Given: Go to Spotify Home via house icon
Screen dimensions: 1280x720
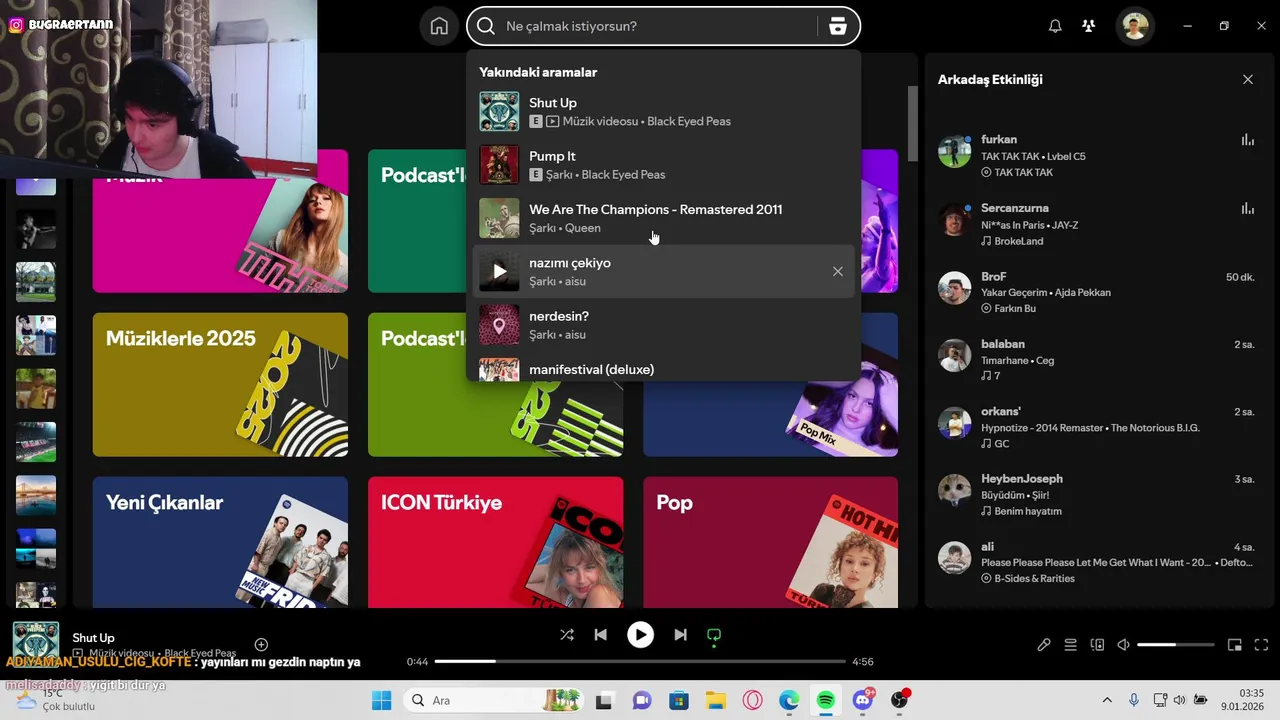Looking at the screenshot, I should (439, 26).
